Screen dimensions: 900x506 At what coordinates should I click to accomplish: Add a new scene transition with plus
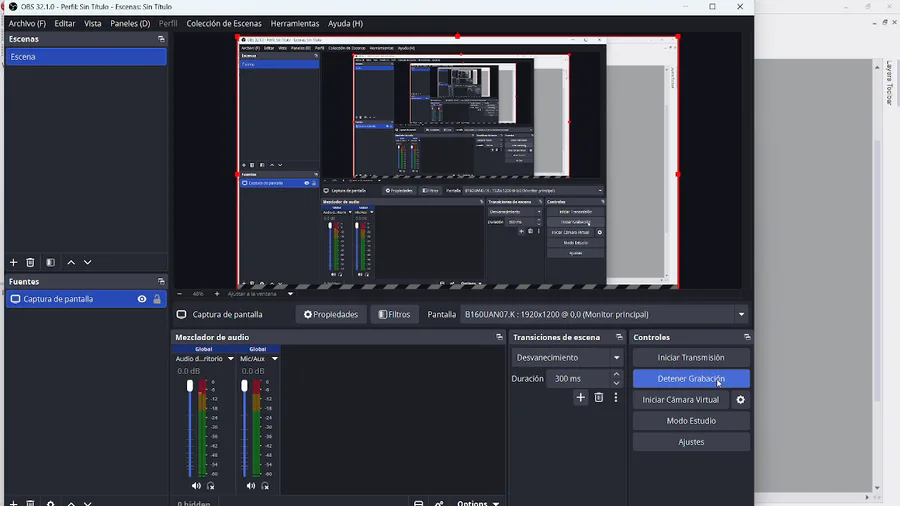[x=580, y=398]
